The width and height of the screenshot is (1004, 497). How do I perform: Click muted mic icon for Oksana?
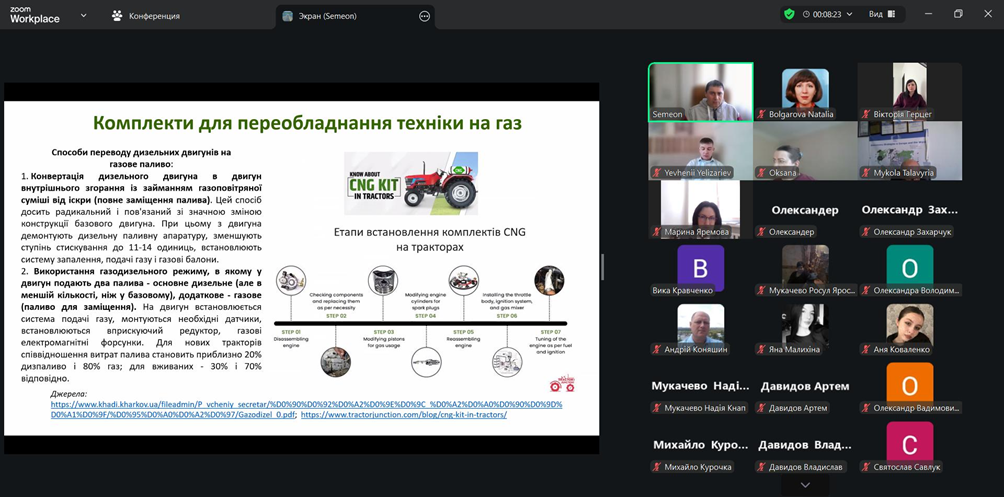pyautogui.click(x=762, y=173)
